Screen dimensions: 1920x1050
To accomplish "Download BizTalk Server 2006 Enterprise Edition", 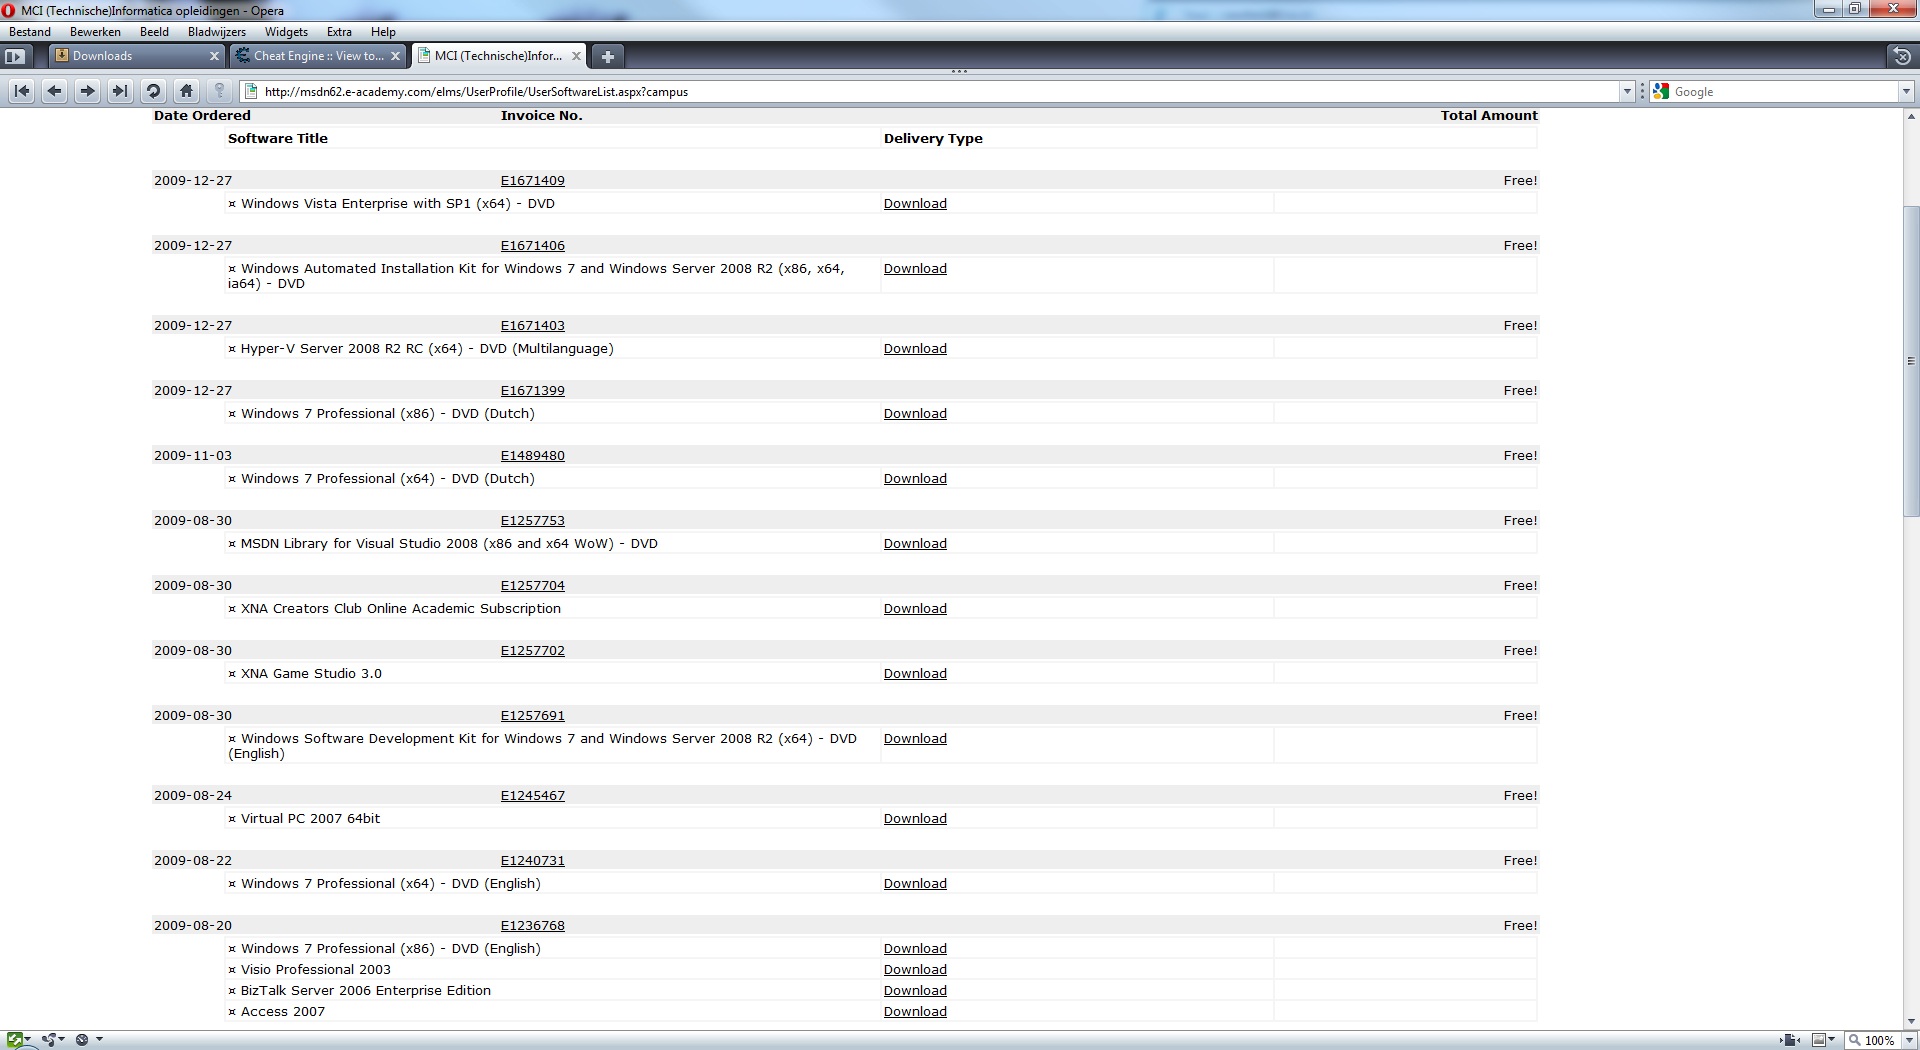I will 915,991.
